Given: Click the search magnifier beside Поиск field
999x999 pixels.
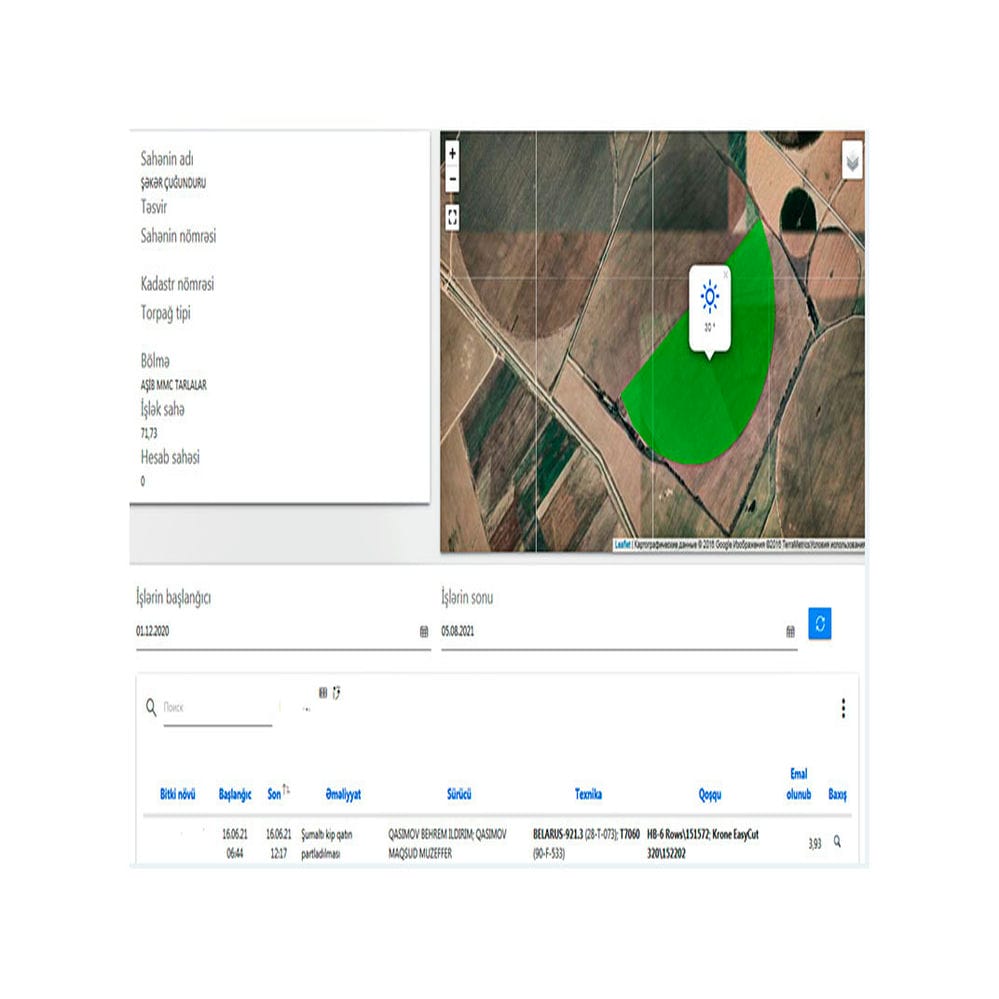Looking at the screenshot, I should 150,707.
